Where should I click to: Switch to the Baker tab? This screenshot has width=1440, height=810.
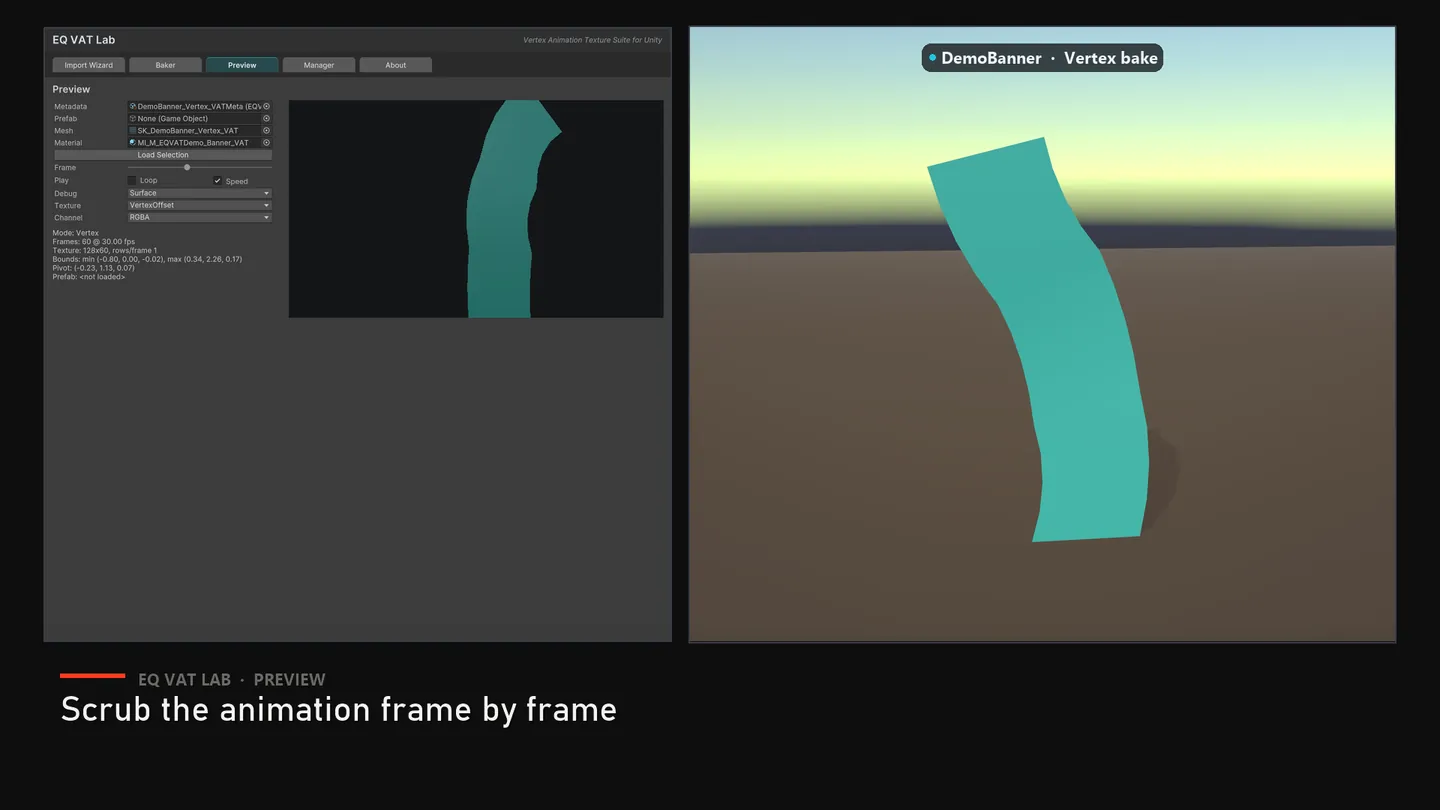(x=166, y=65)
